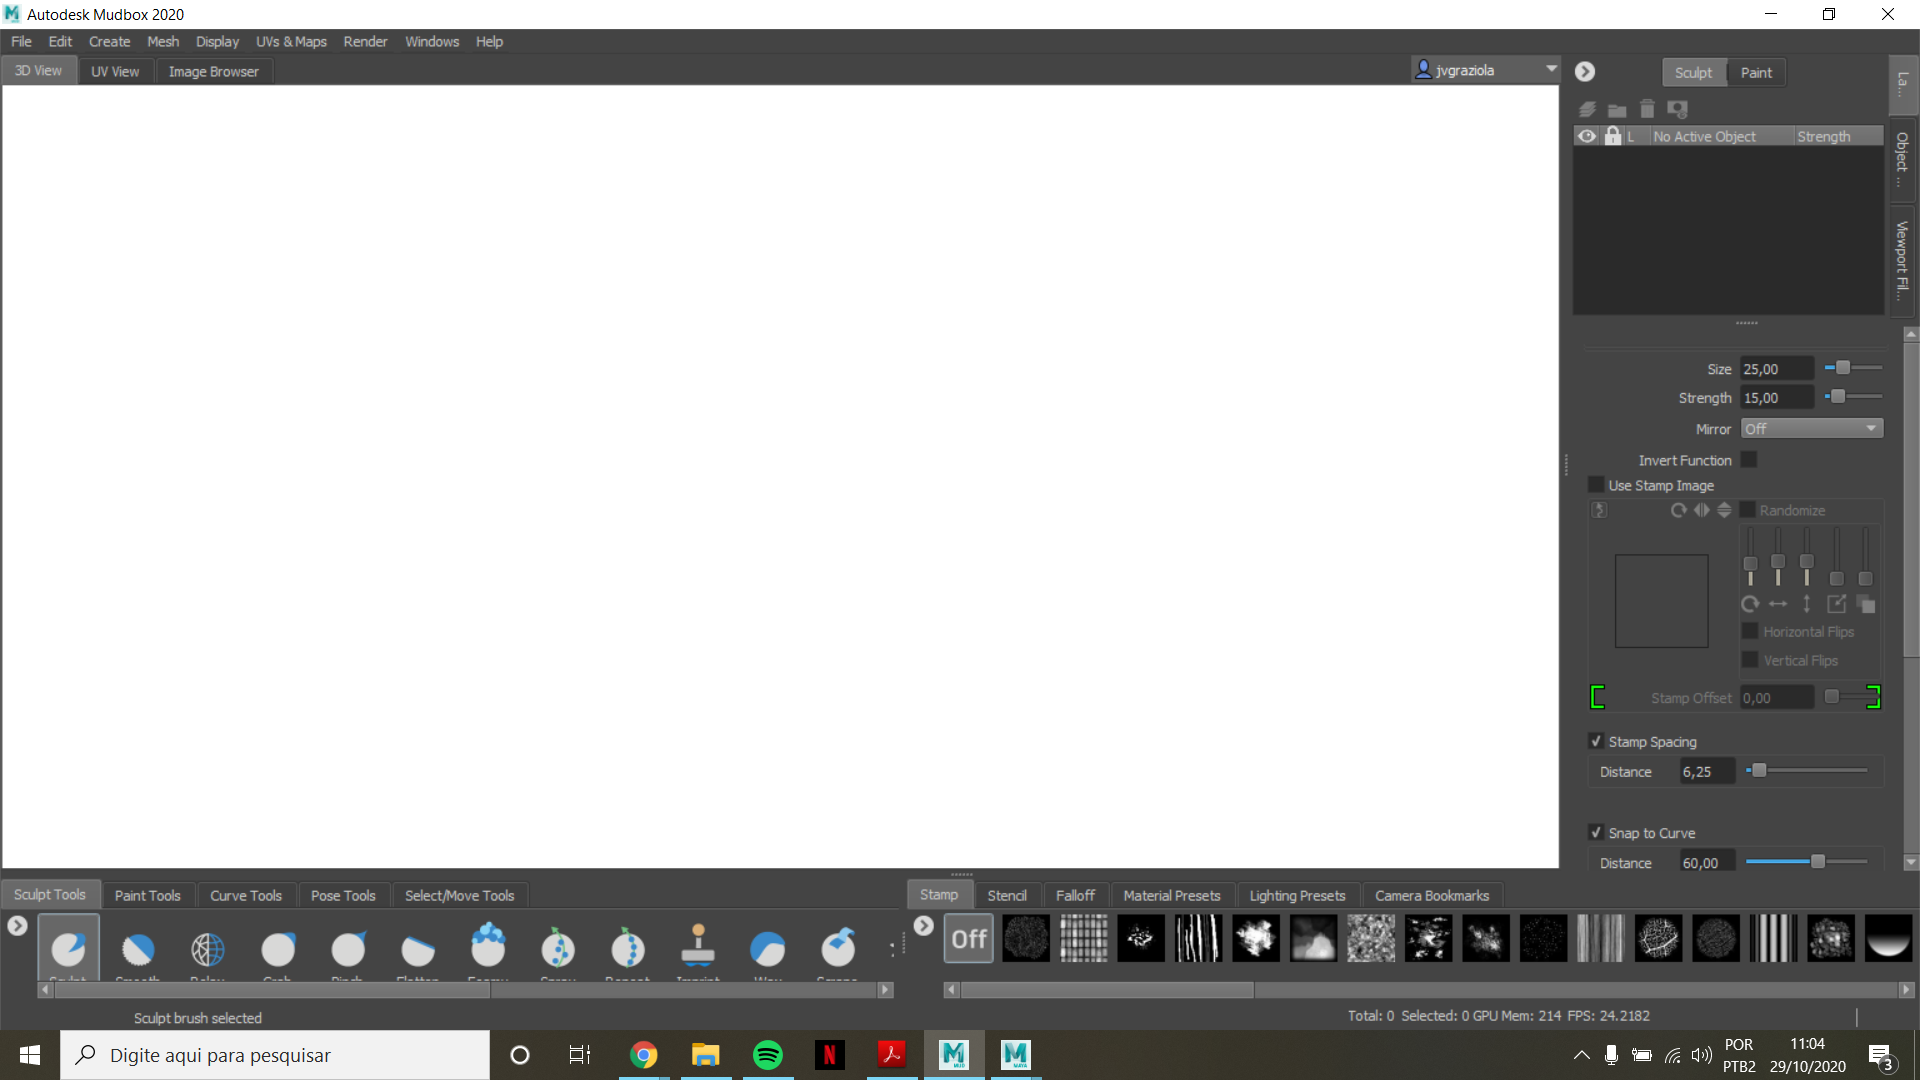Image resolution: width=1920 pixels, height=1080 pixels.
Task: Uncheck Stamp Spacing option
Action: [x=1596, y=741]
